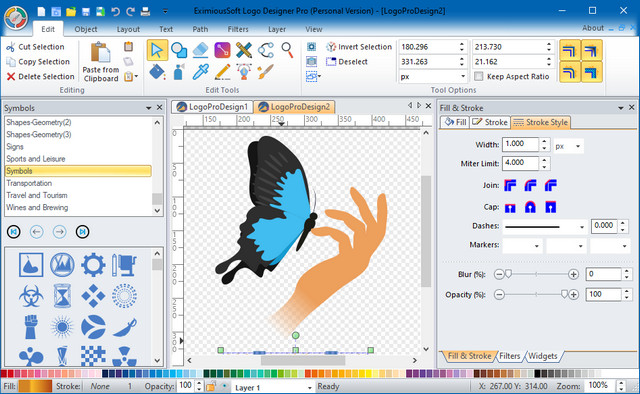Screen dimensions: 640x394
Task: Open the Object ribbon tab
Action: (86, 29)
